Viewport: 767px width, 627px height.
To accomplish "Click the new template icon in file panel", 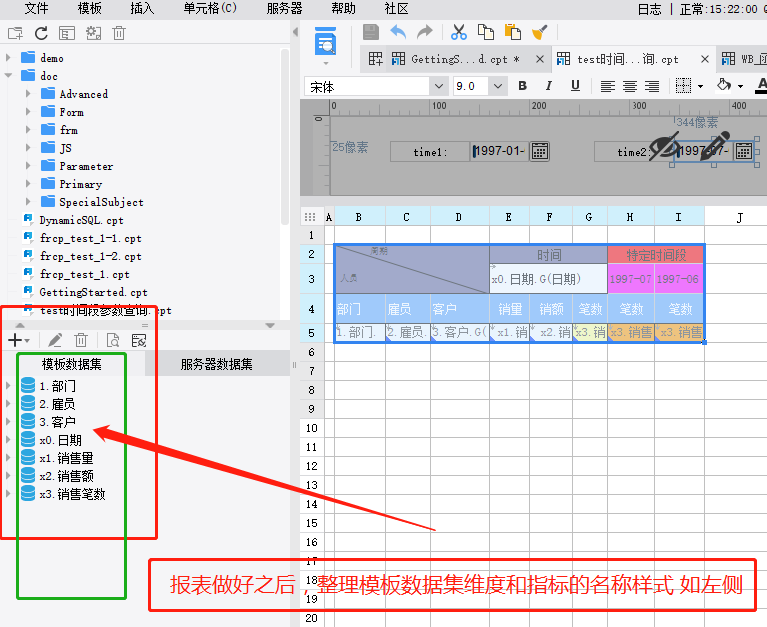I will coord(15,33).
